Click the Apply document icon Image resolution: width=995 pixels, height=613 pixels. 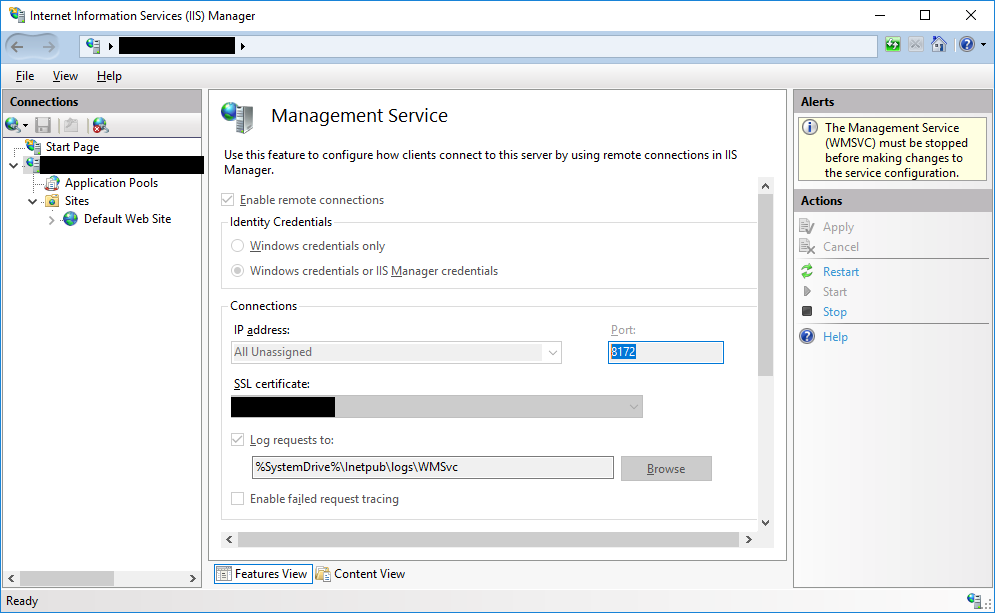click(807, 227)
